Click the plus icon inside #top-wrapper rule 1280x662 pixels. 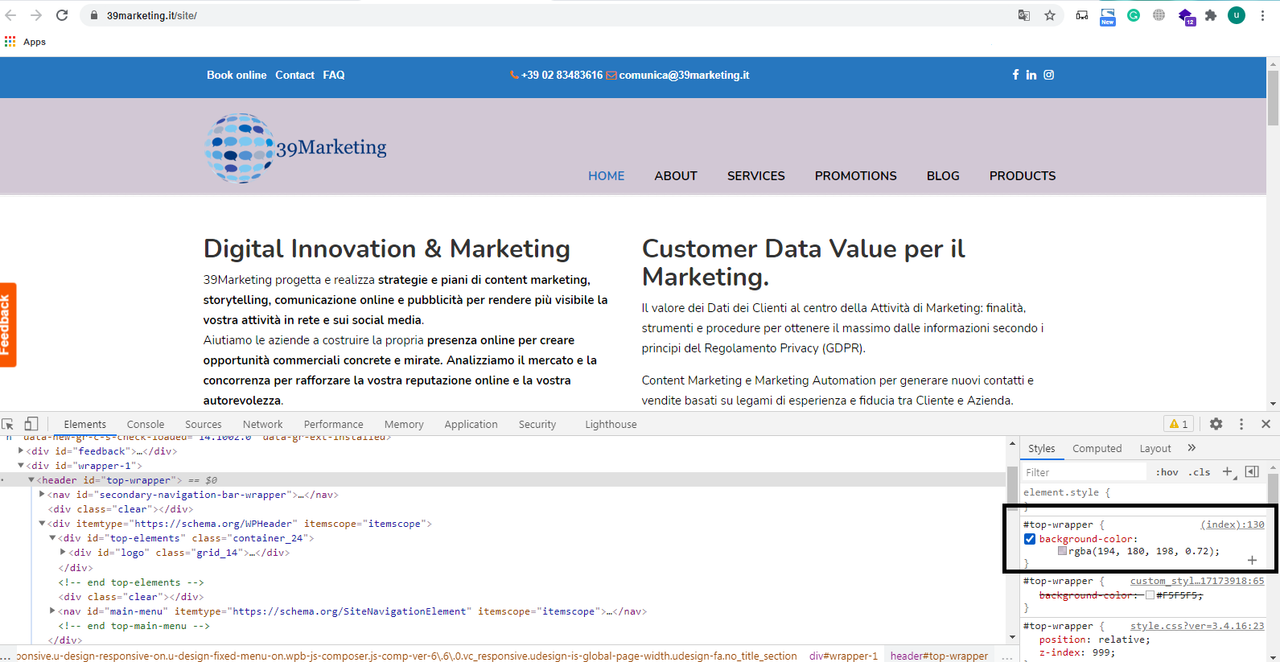coord(1252,560)
